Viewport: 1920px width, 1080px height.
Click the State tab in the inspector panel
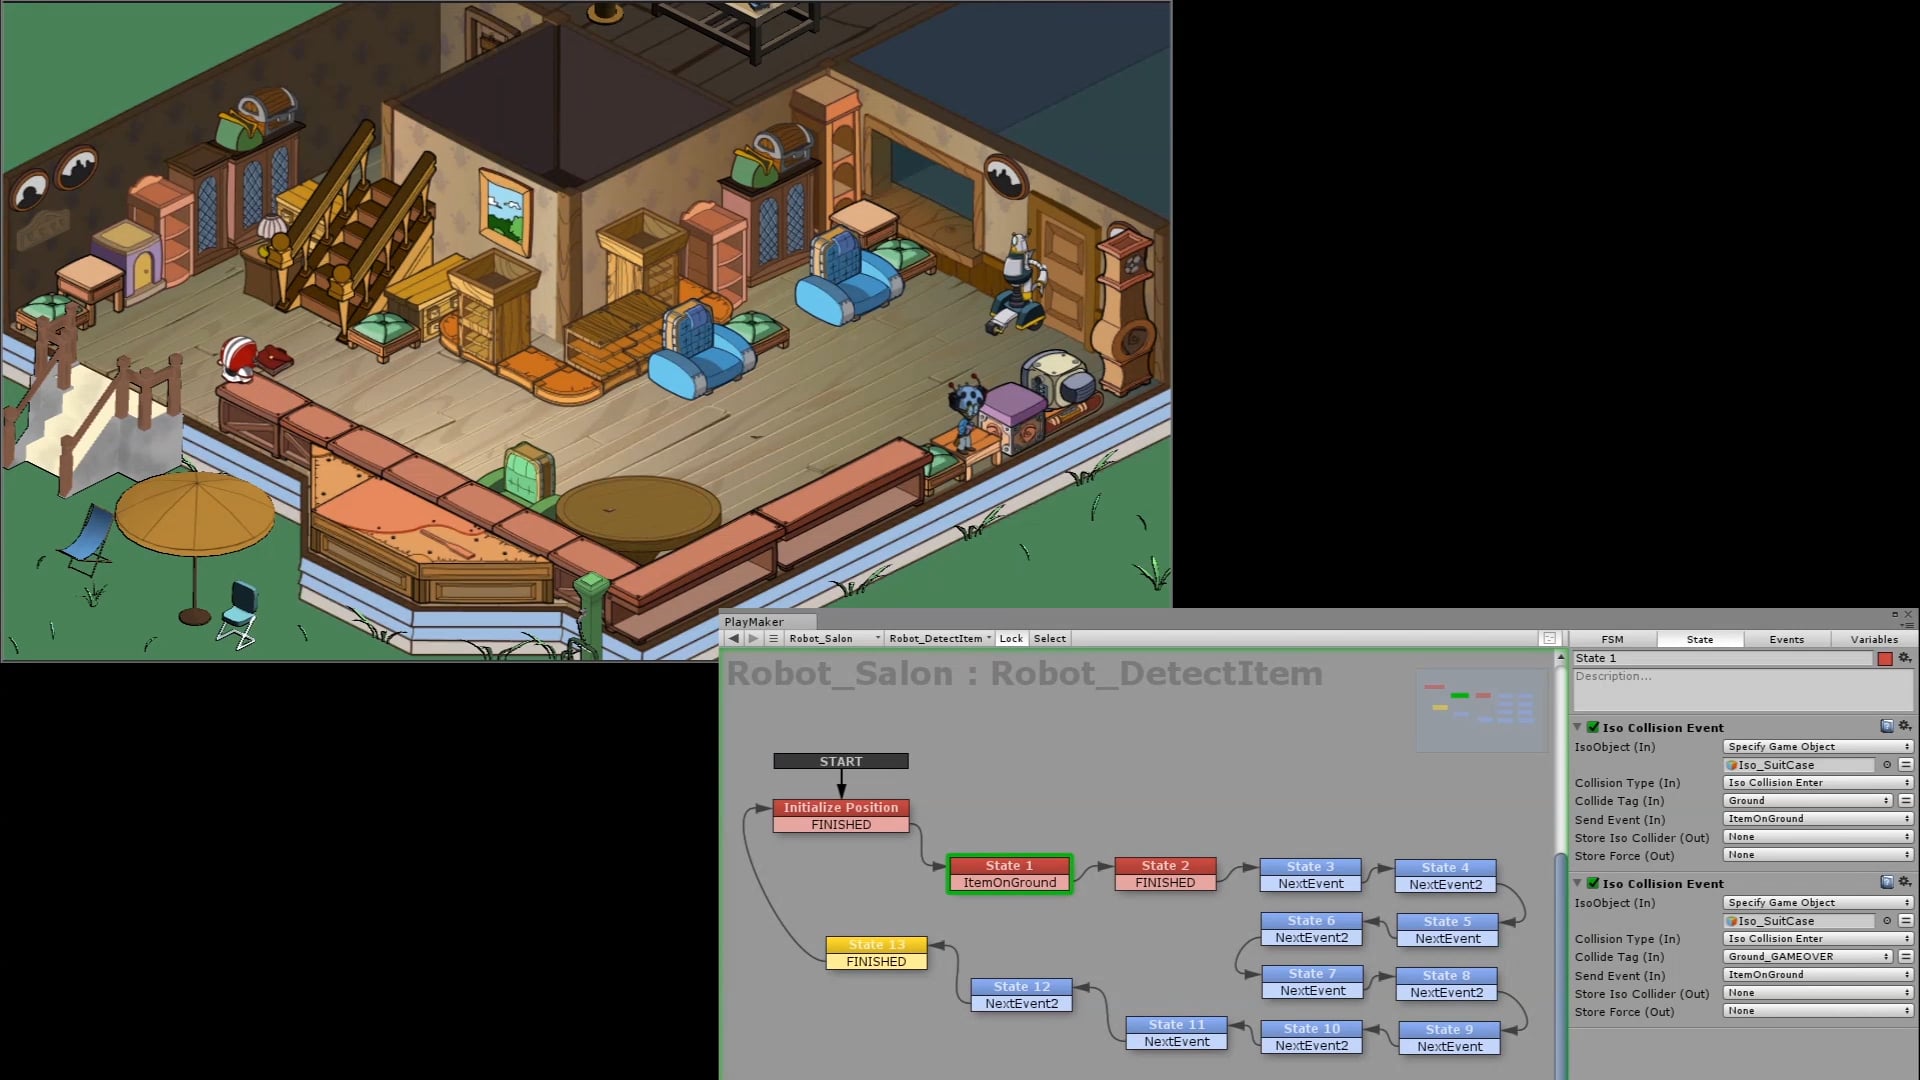1700,638
